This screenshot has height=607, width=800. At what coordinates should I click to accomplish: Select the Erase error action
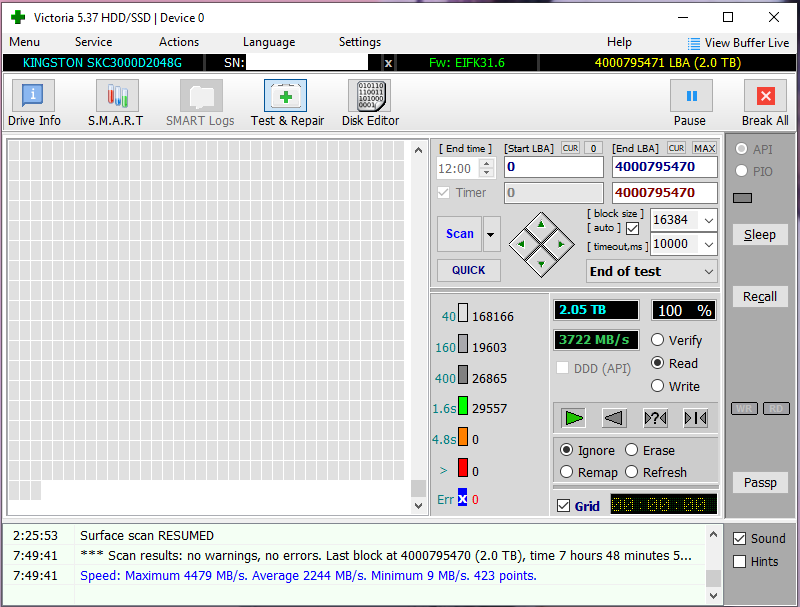click(632, 450)
